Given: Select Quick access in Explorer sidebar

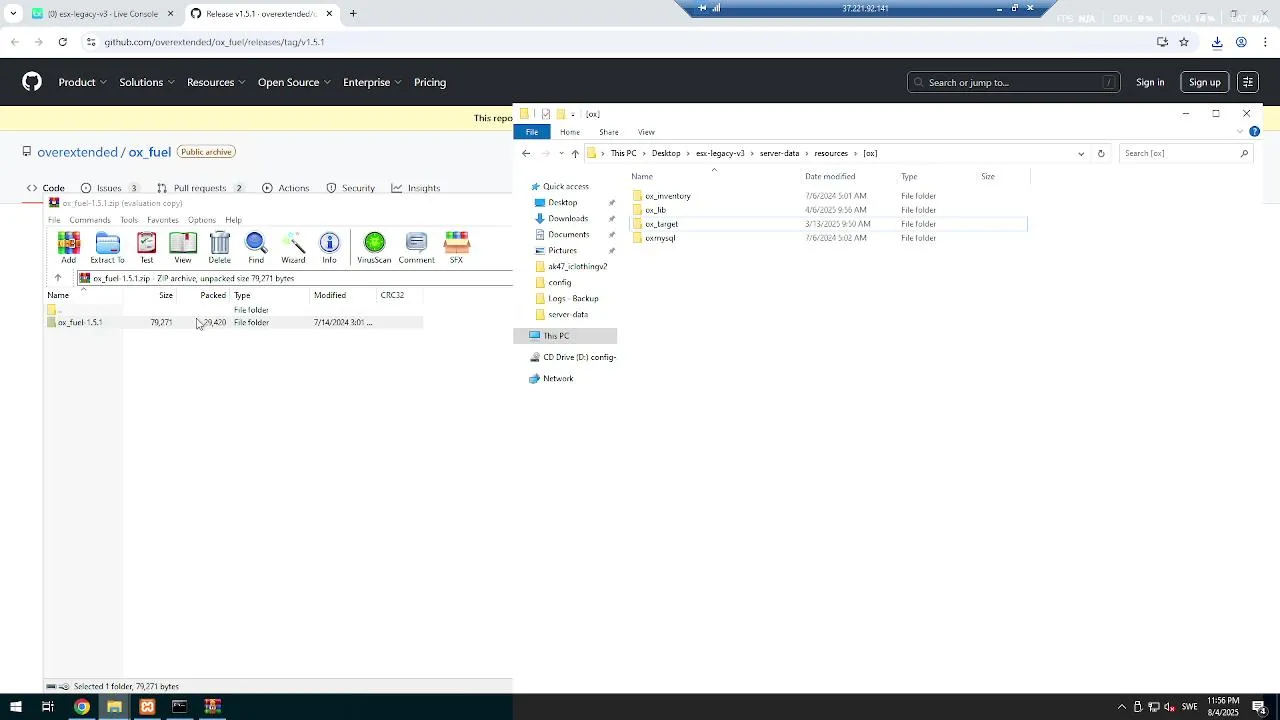Looking at the screenshot, I should pyautogui.click(x=565, y=186).
